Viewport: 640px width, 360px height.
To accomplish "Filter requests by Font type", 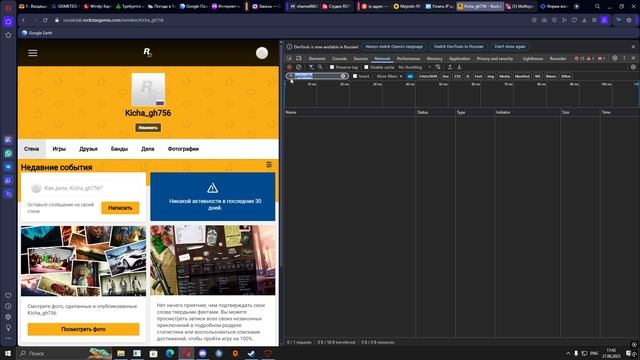I will click(x=478, y=76).
